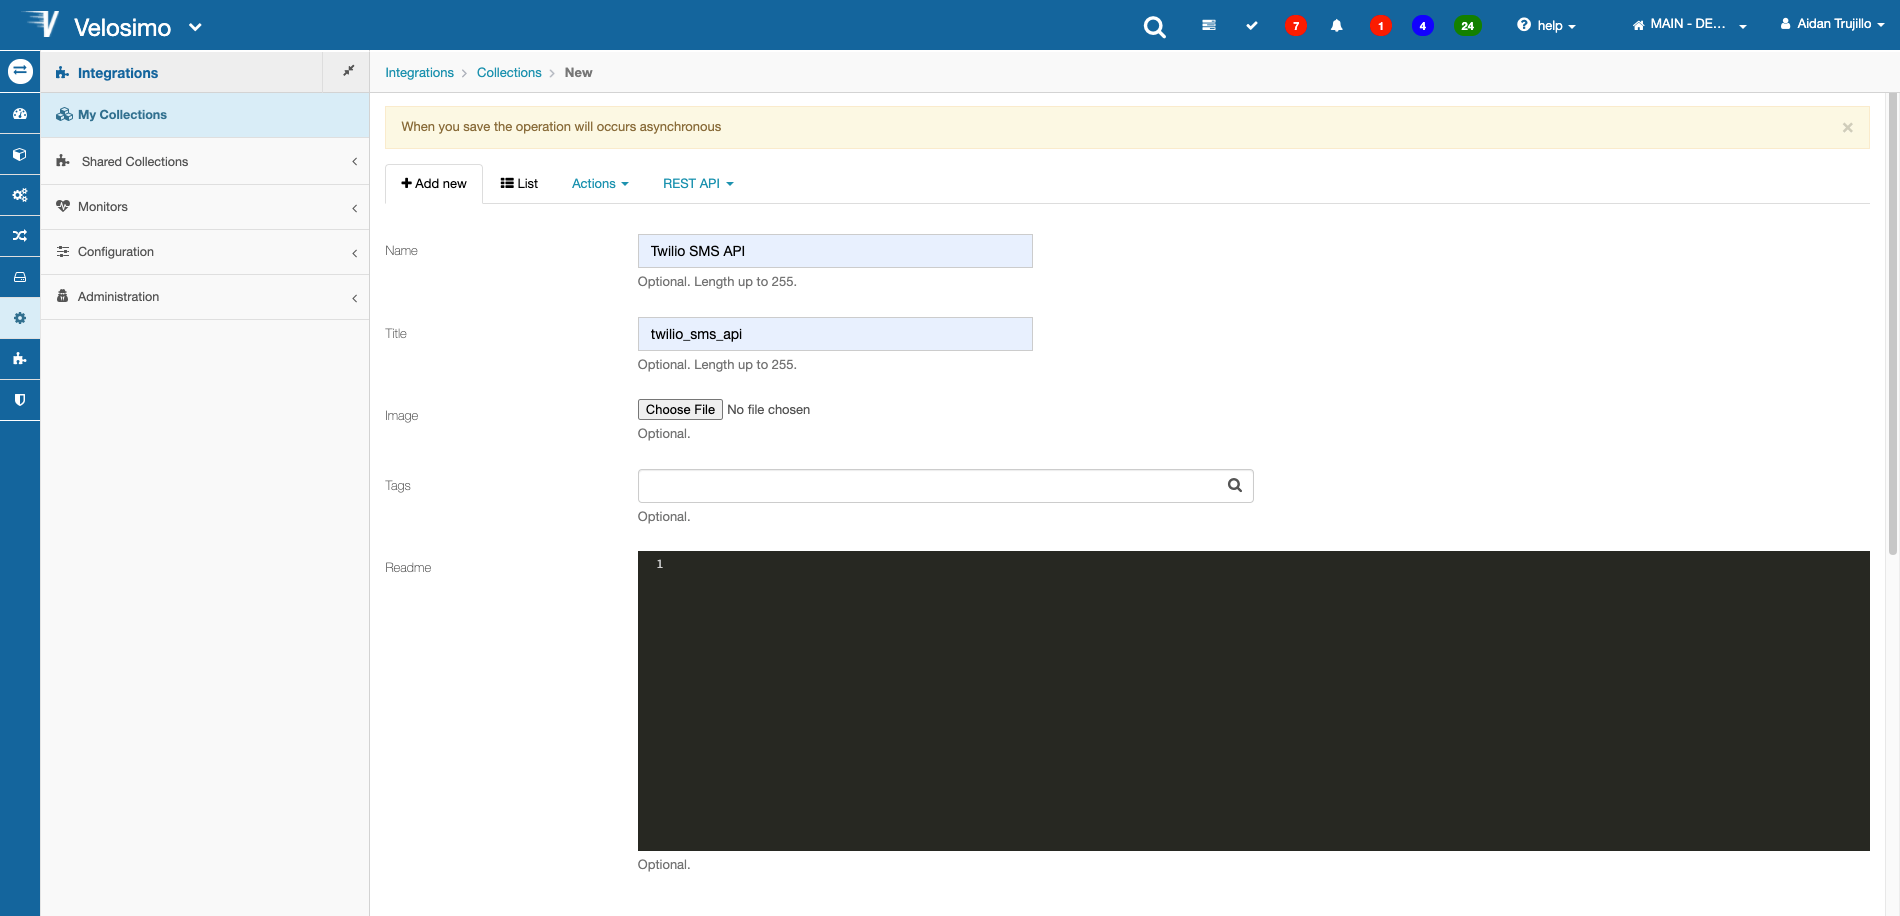Click the search icon in Tags field
Image resolution: width=1900 pixels, height=916 pixels.
1235,485
